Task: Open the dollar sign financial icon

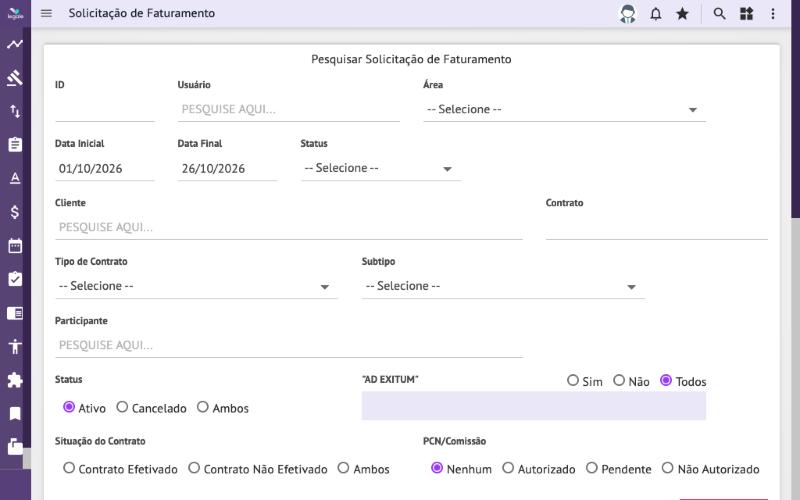Action: click(15, 212)
